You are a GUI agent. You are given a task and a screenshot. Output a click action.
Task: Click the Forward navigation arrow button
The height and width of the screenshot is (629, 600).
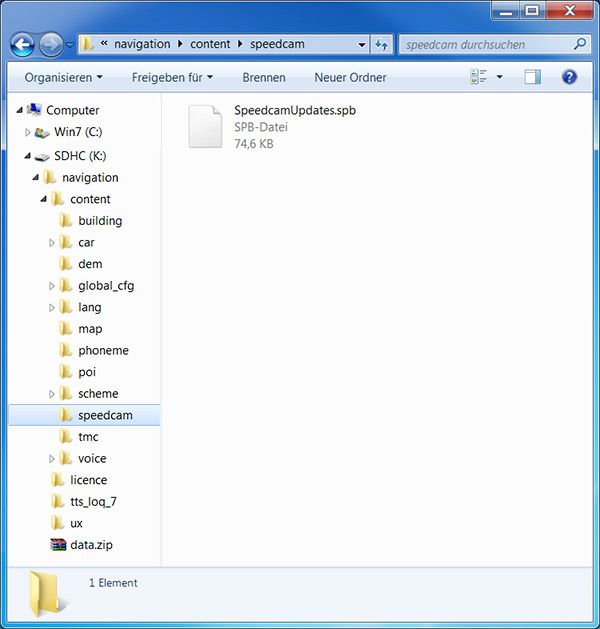point(51,45)
